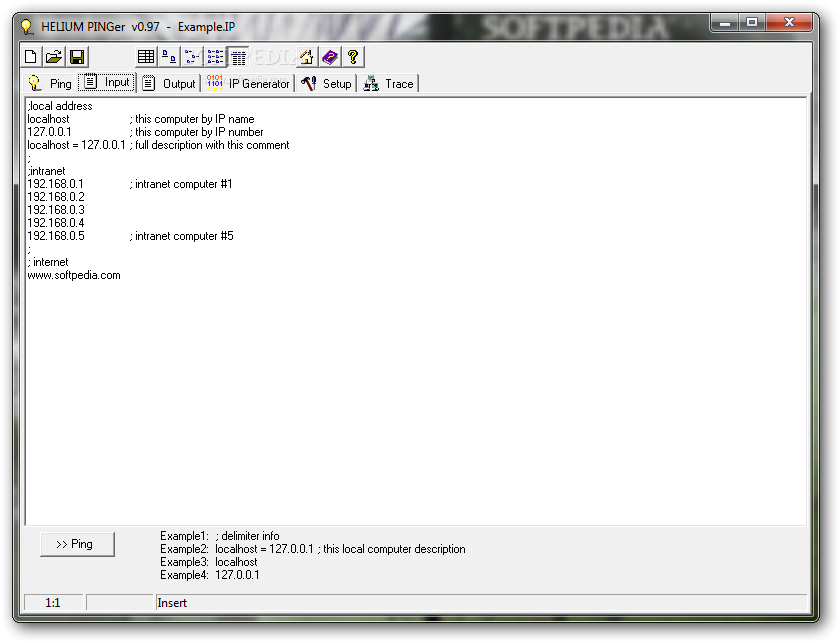This screenshot has height=643, width=840.
Task: Open the Output tab
Action: pyautogui.click(x=169, y=84)
